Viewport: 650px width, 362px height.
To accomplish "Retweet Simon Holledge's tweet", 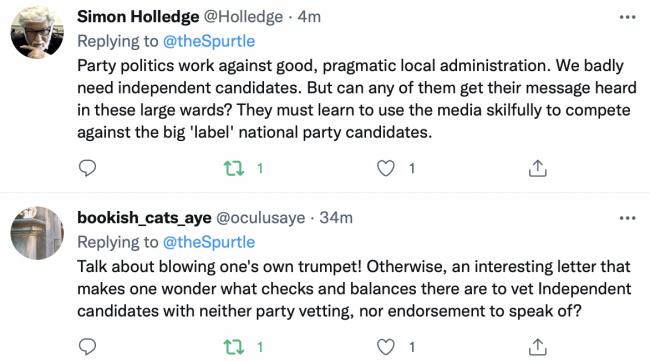I will (x=234, y=168).
